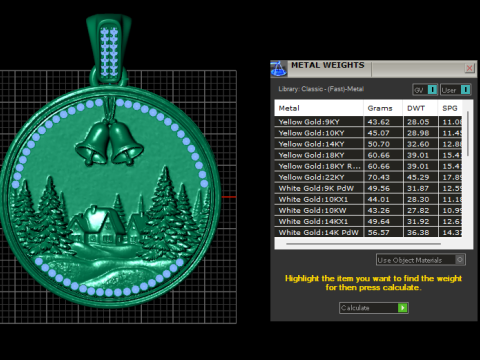Click the 27.82 DWT value
The image size is (480, 360).
point(418,210)
